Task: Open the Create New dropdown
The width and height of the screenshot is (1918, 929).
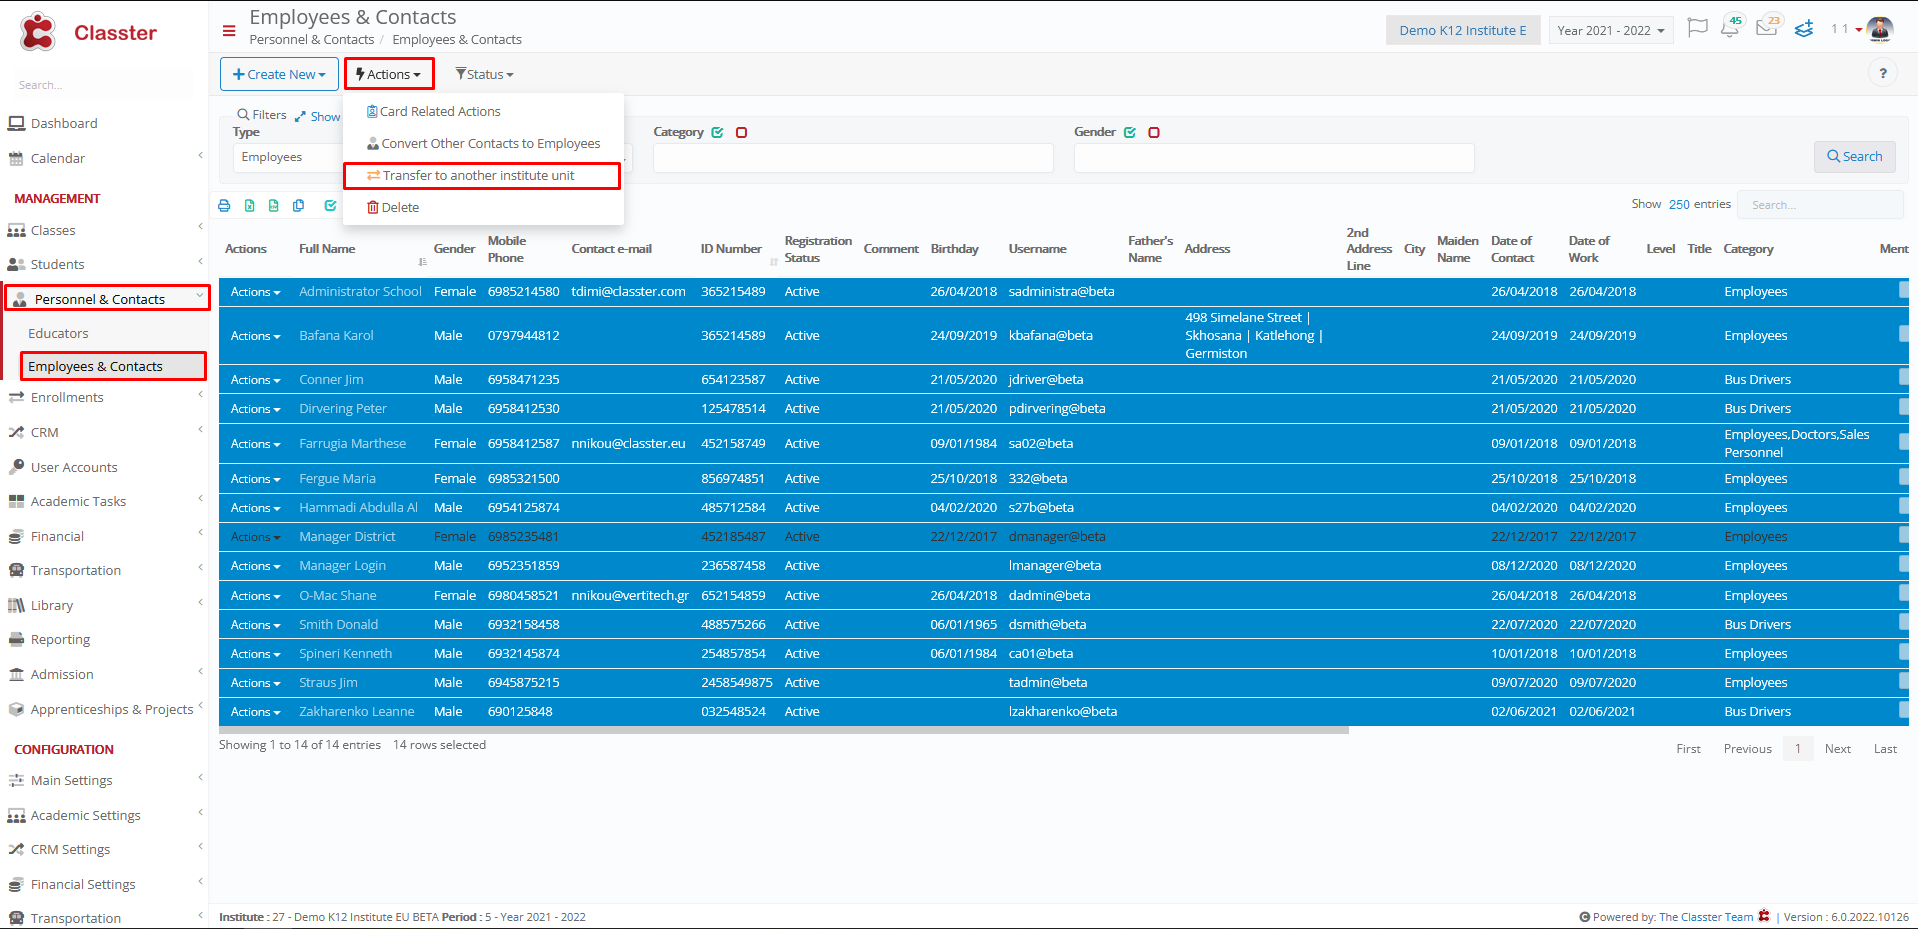Action: 279,74
